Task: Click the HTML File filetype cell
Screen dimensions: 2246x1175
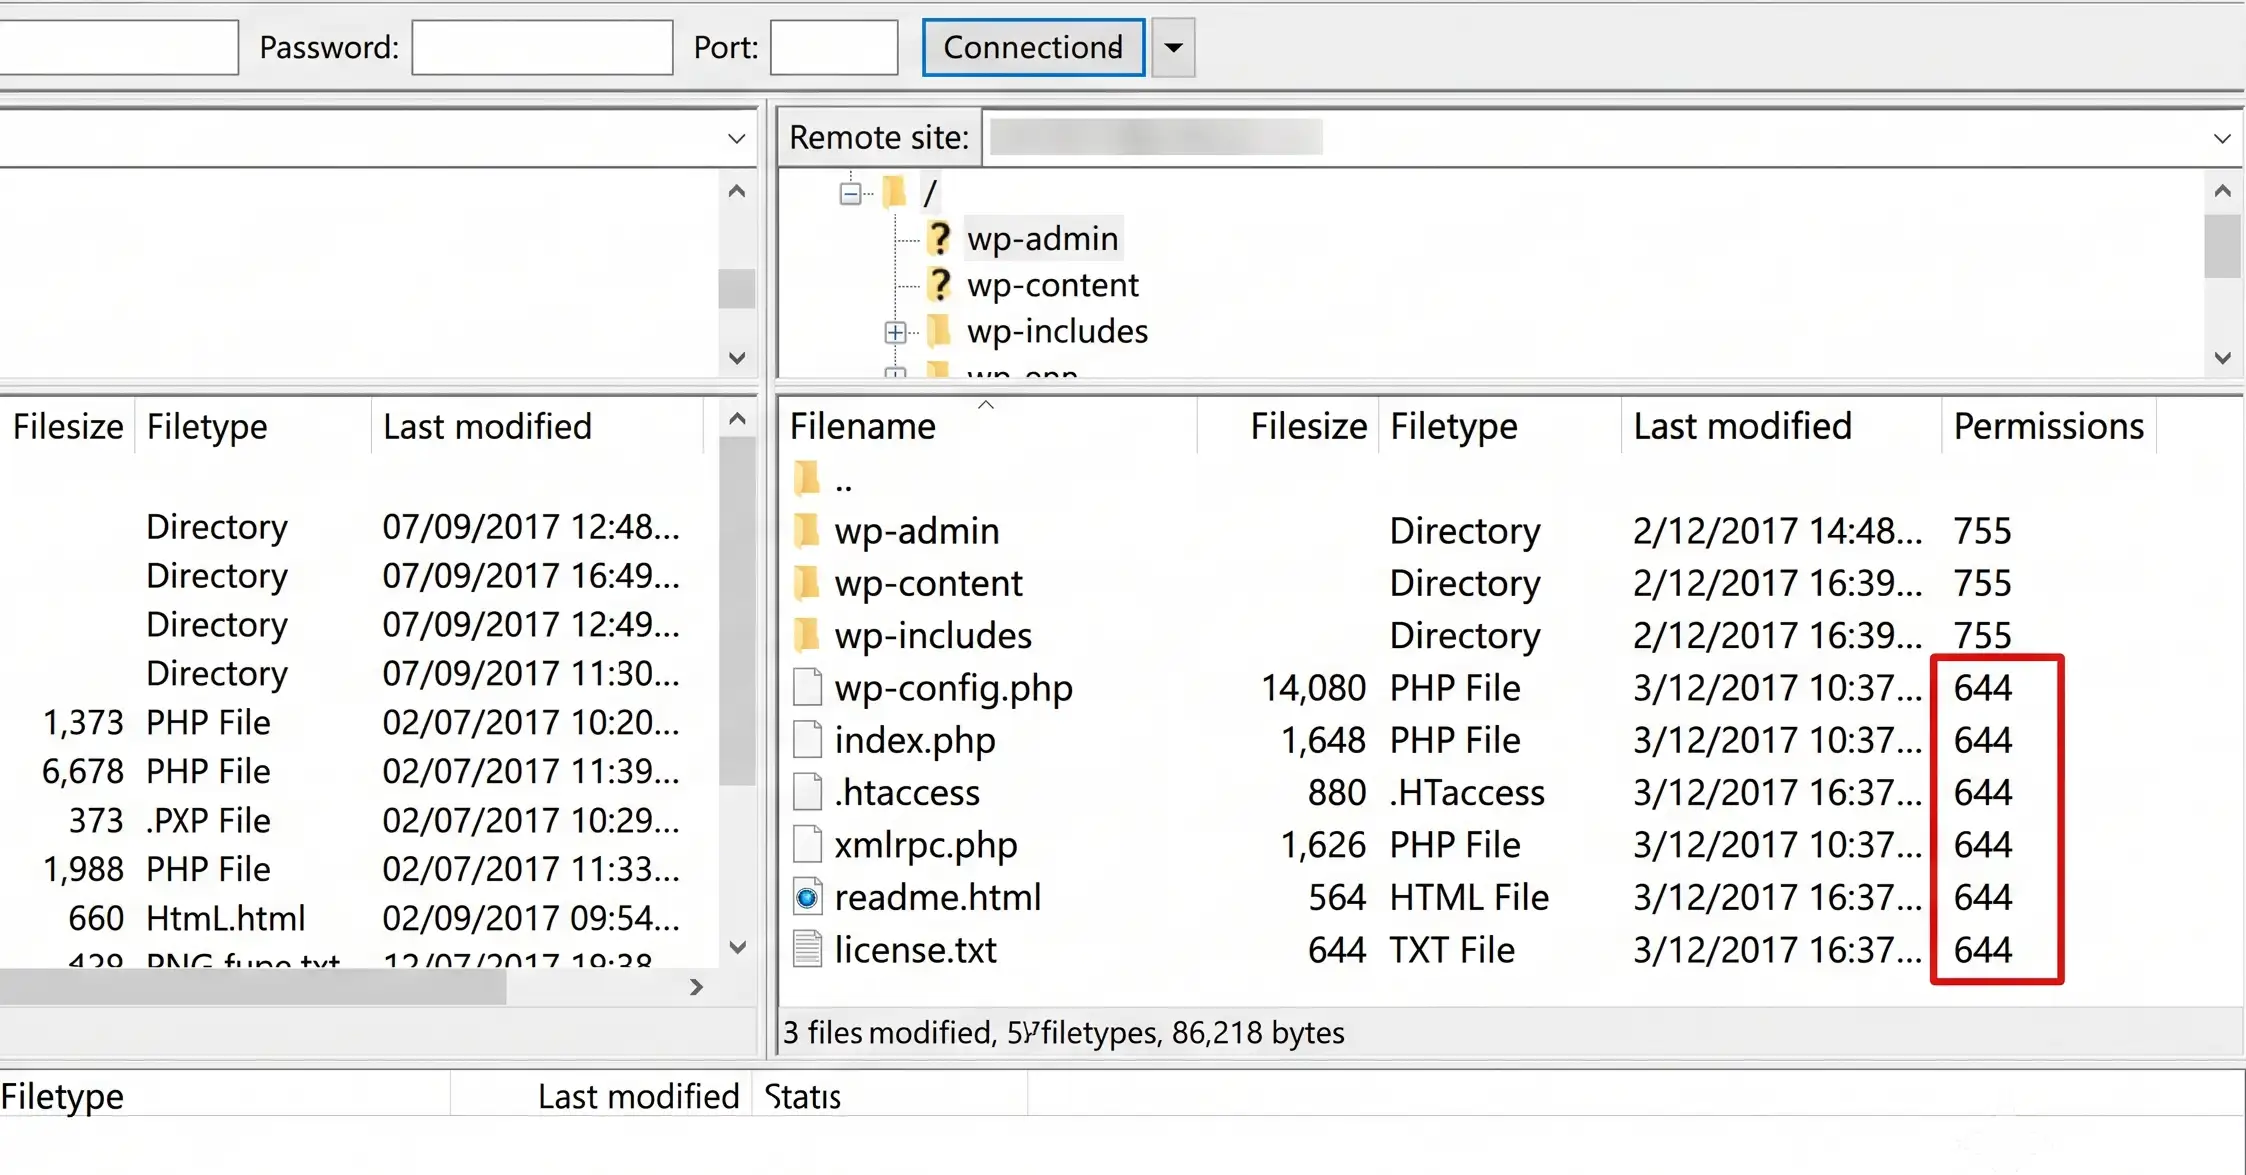Action: pos(1469,897)
